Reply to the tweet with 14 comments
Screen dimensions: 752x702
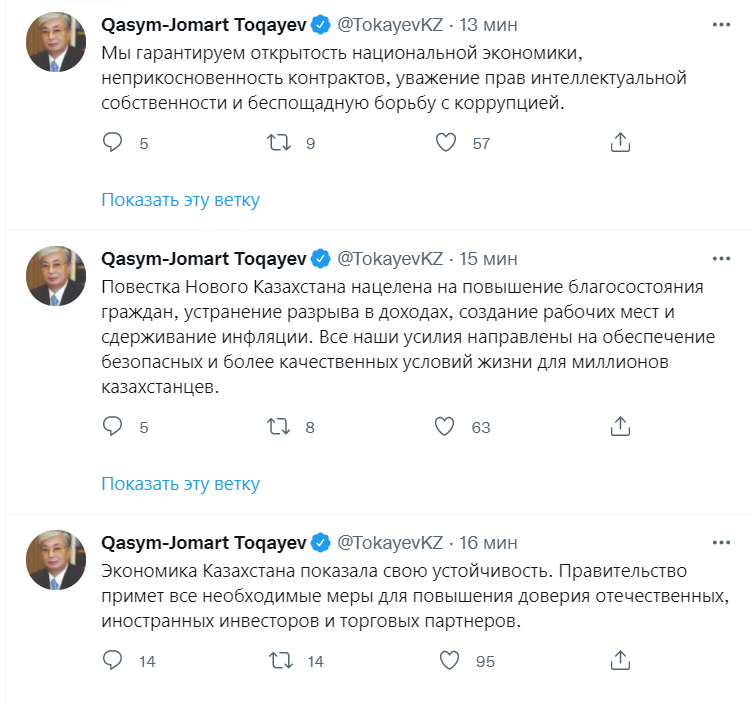pyautogui.click(x=113, y=660)
